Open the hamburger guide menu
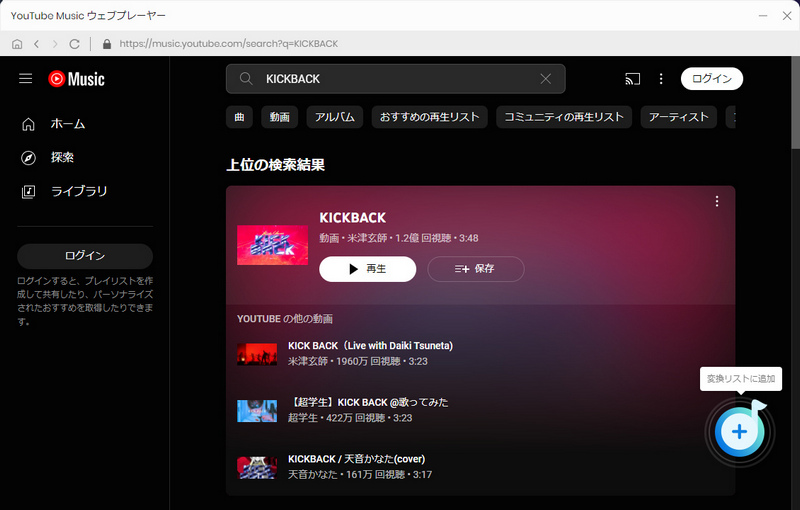The height and width of the screenshot is (510, 800). coord(26,79)
